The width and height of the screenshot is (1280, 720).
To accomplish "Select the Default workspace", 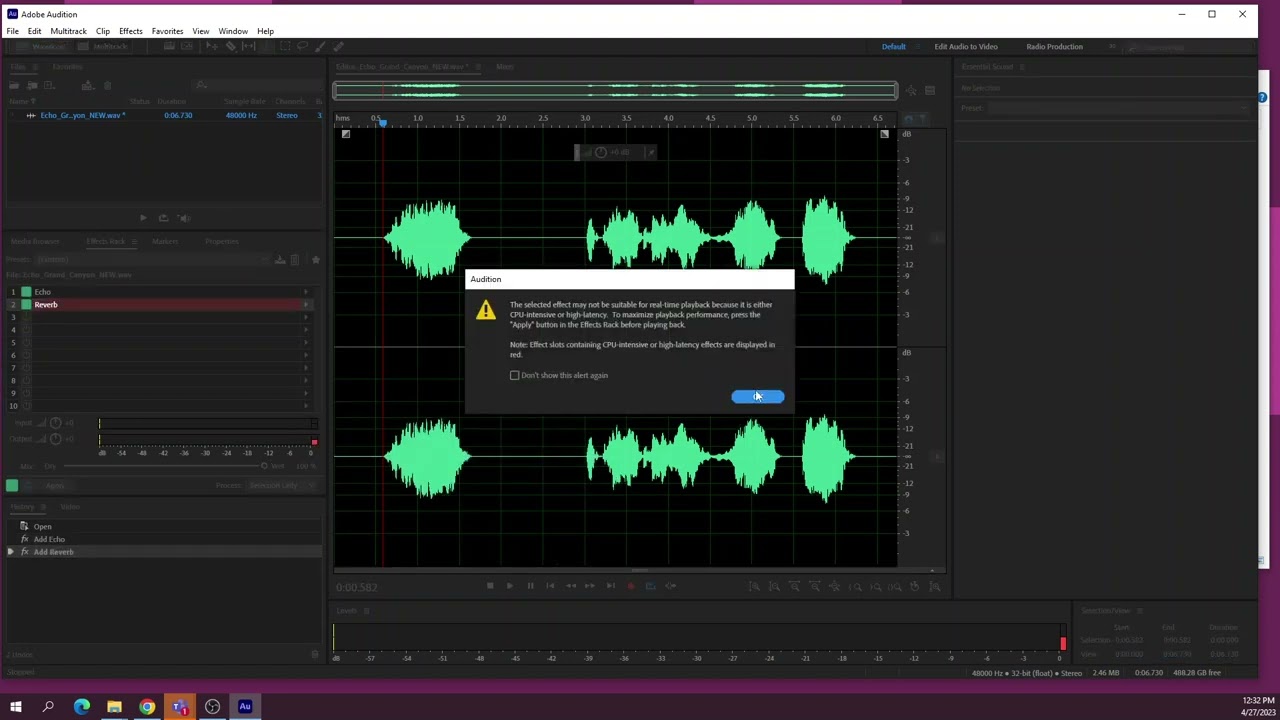I will [893, 47].
